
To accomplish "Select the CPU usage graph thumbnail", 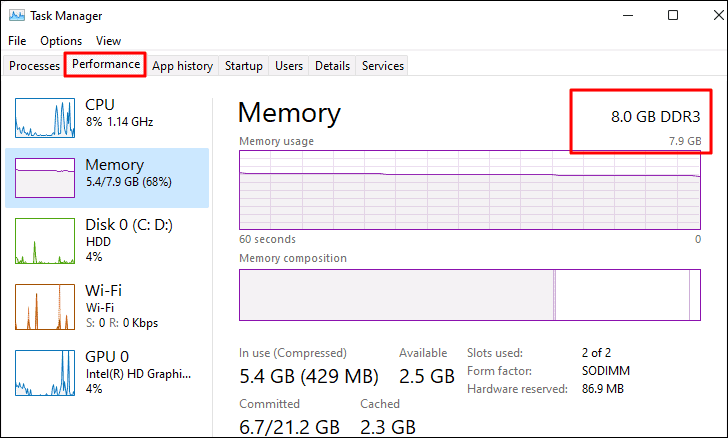I will click(x=45, y=118).
